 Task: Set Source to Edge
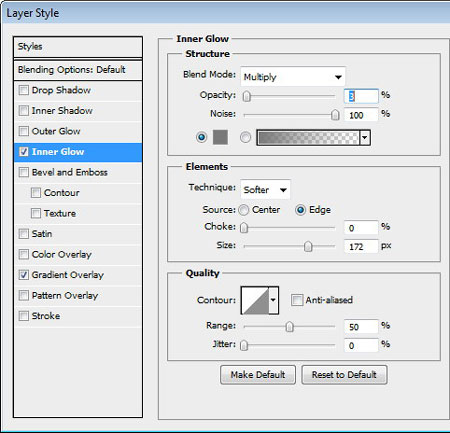click(x=300, y=210)
